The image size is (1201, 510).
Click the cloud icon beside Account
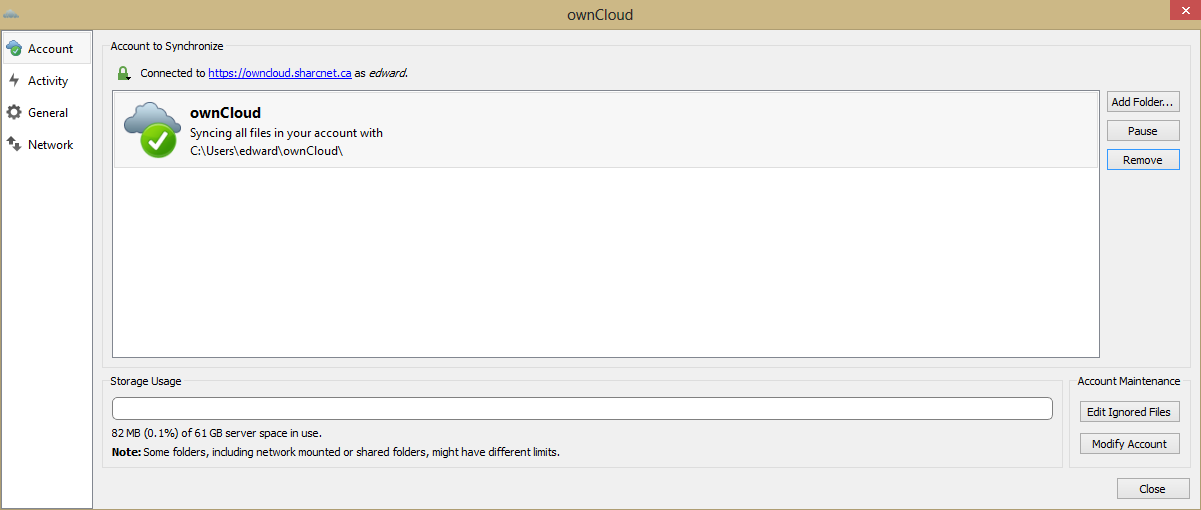click(14, 49)
